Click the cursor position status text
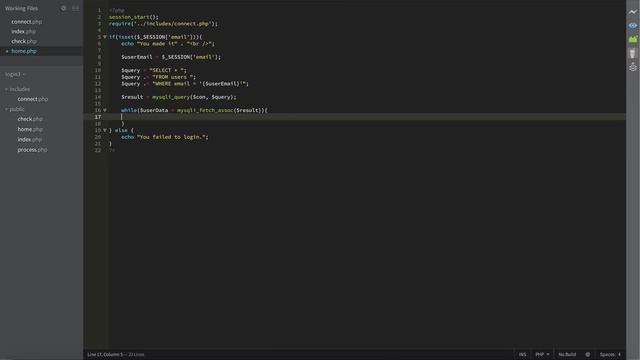Viewport: 640px width, 360px height. pyautogui.click(x=116, y=354)
